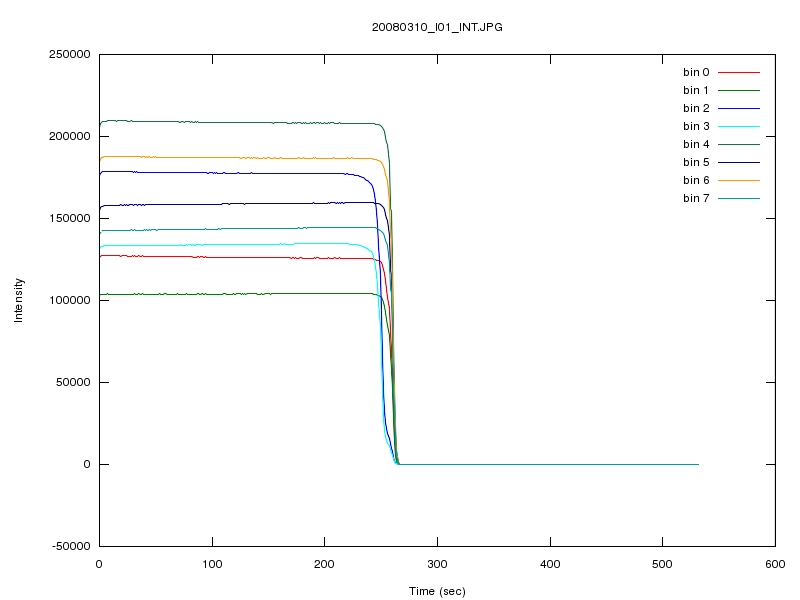The image size is (800, 600).
Task: Click the 'bin 6' legend label
Action: [x=696, y=180]
